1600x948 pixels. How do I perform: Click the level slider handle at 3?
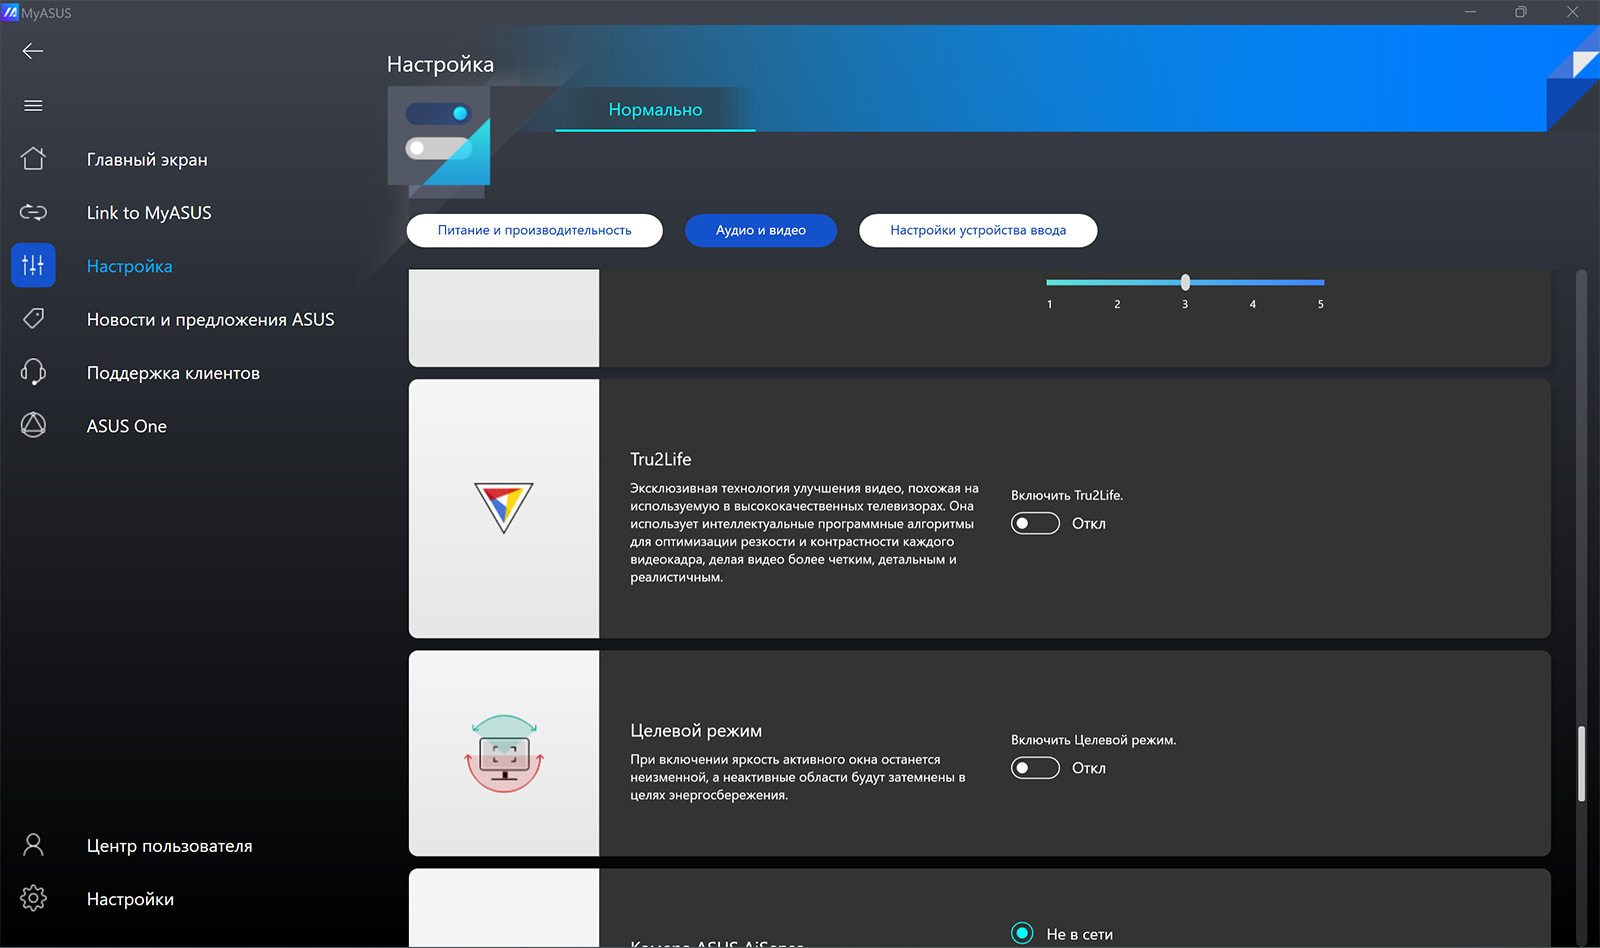pyautogui.click(x=1185, y=282)
